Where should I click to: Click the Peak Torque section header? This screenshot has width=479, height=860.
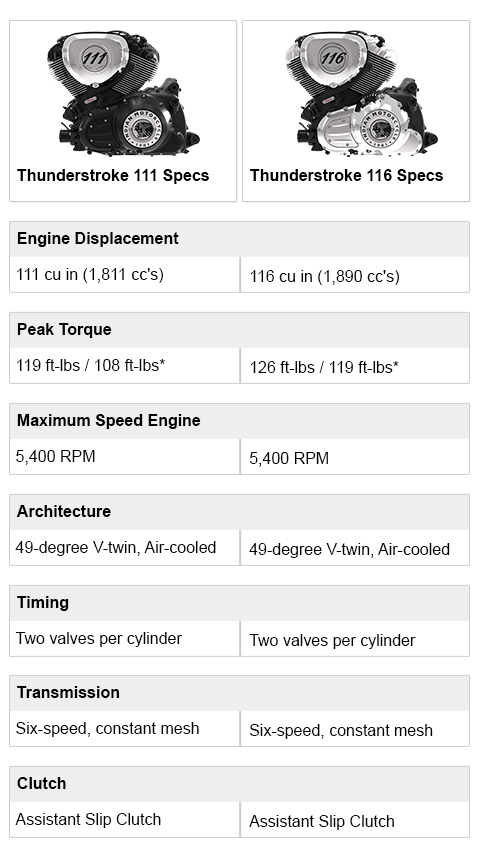(239, 330)
